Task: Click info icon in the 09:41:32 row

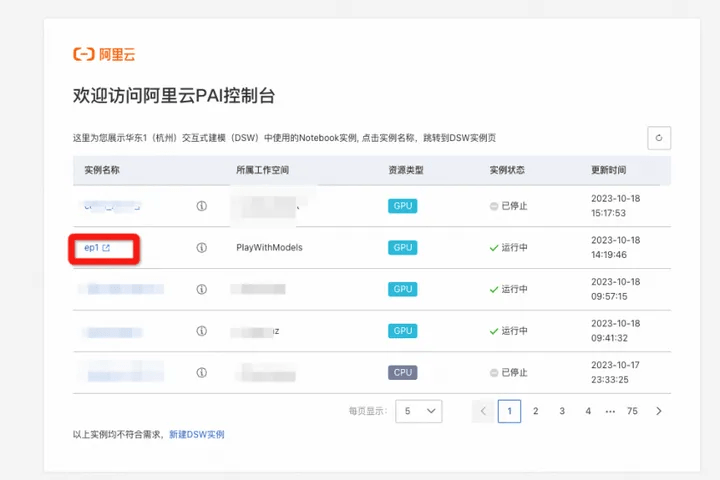Action: pyautogui.click(x=202, y=331)
